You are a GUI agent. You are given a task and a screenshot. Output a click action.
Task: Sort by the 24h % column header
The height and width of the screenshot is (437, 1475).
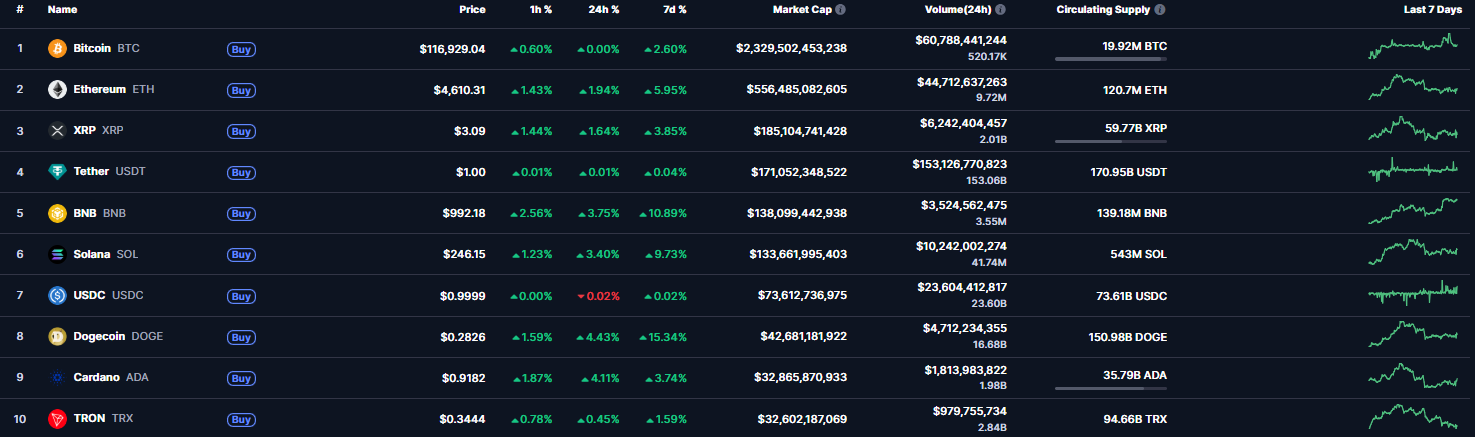603,9
